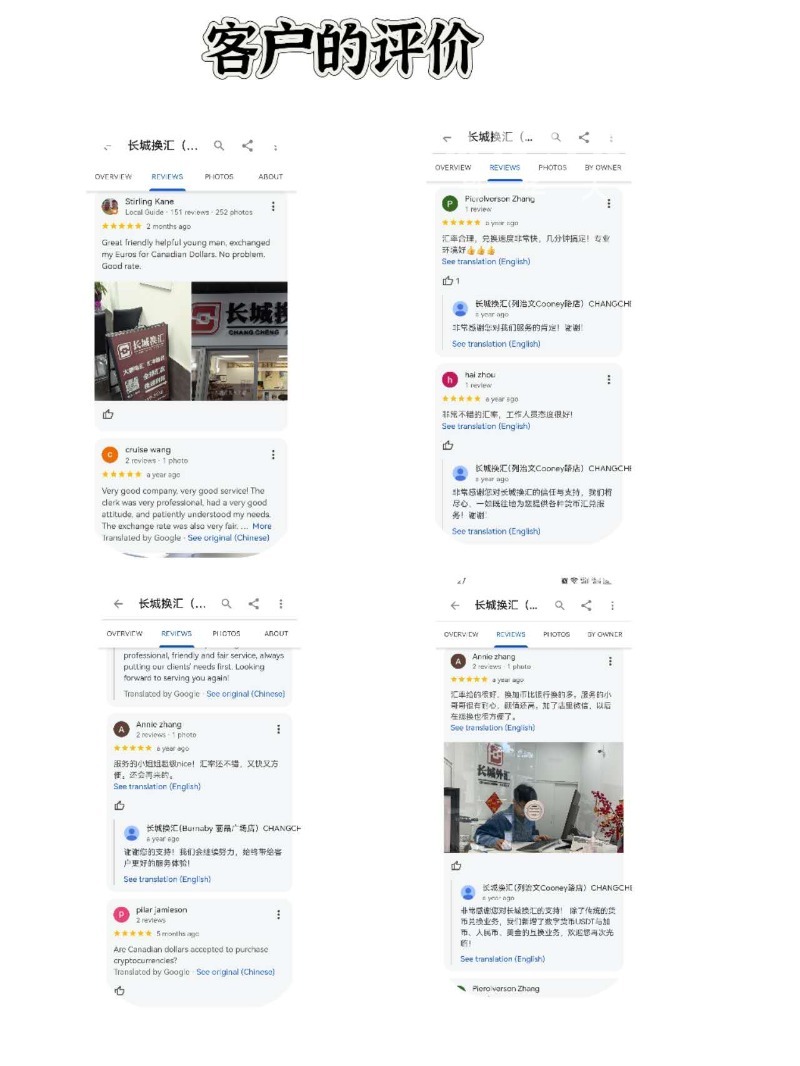Screen dimensions: 800x1066
Task: Click Stirling Kane profile avatar
Action: click(110, 206)
